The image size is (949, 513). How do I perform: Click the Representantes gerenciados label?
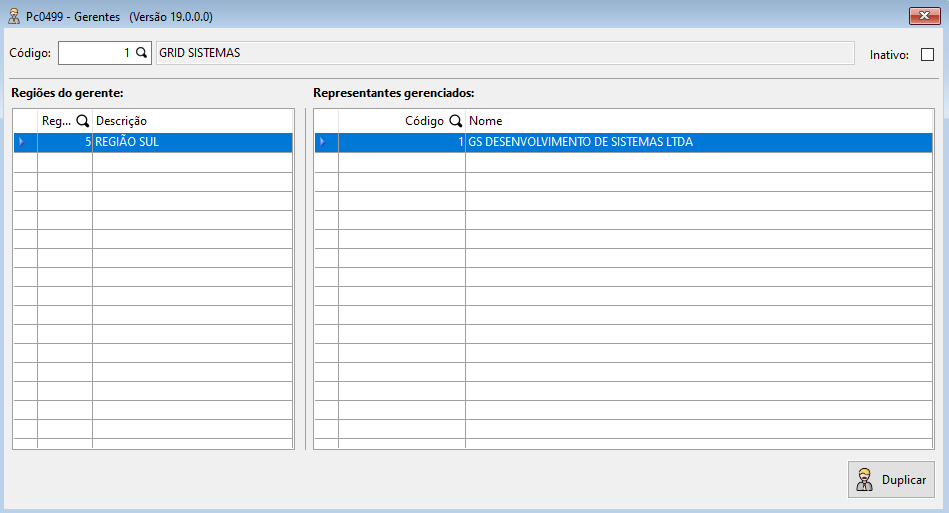(393, 93)
